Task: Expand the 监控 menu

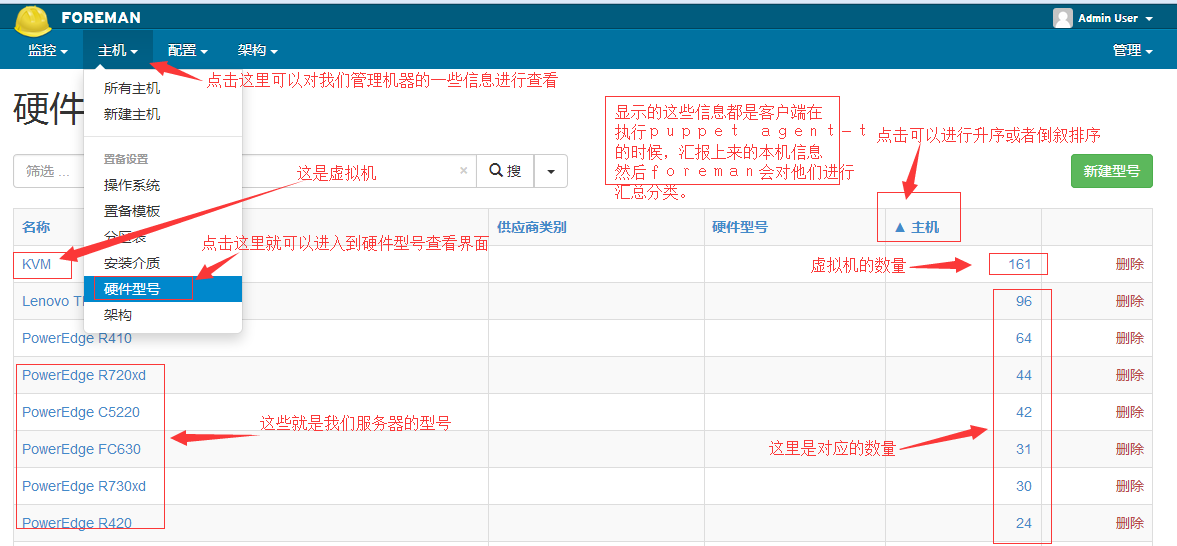Action: 48,50
